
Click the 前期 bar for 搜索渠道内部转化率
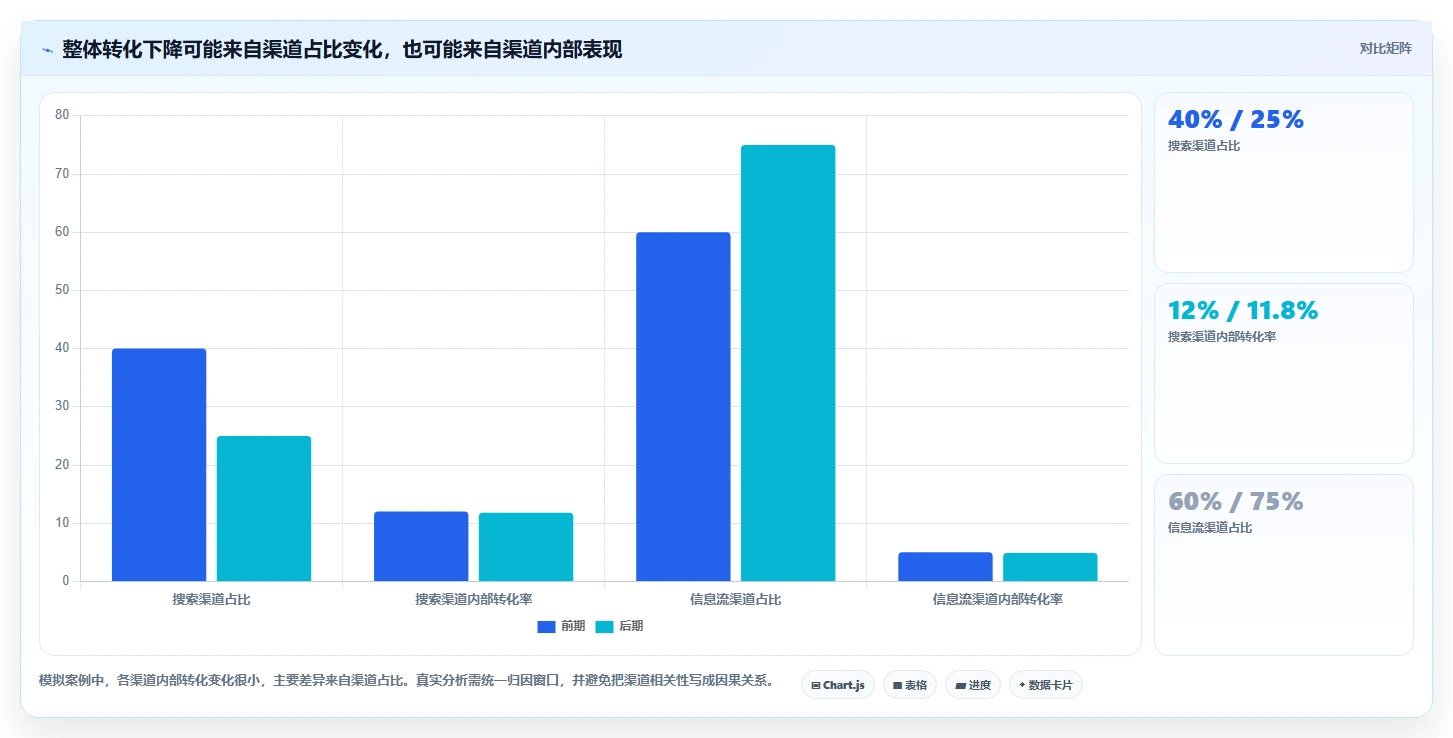(x=421, y=546)
